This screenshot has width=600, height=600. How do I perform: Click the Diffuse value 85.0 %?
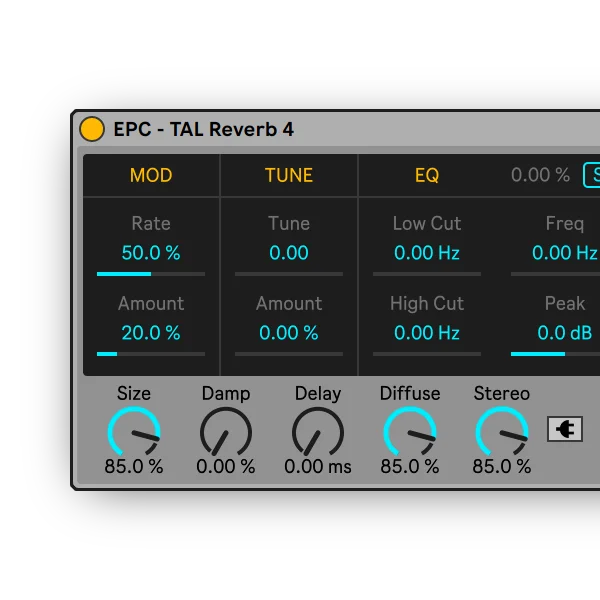coord(410,466)
